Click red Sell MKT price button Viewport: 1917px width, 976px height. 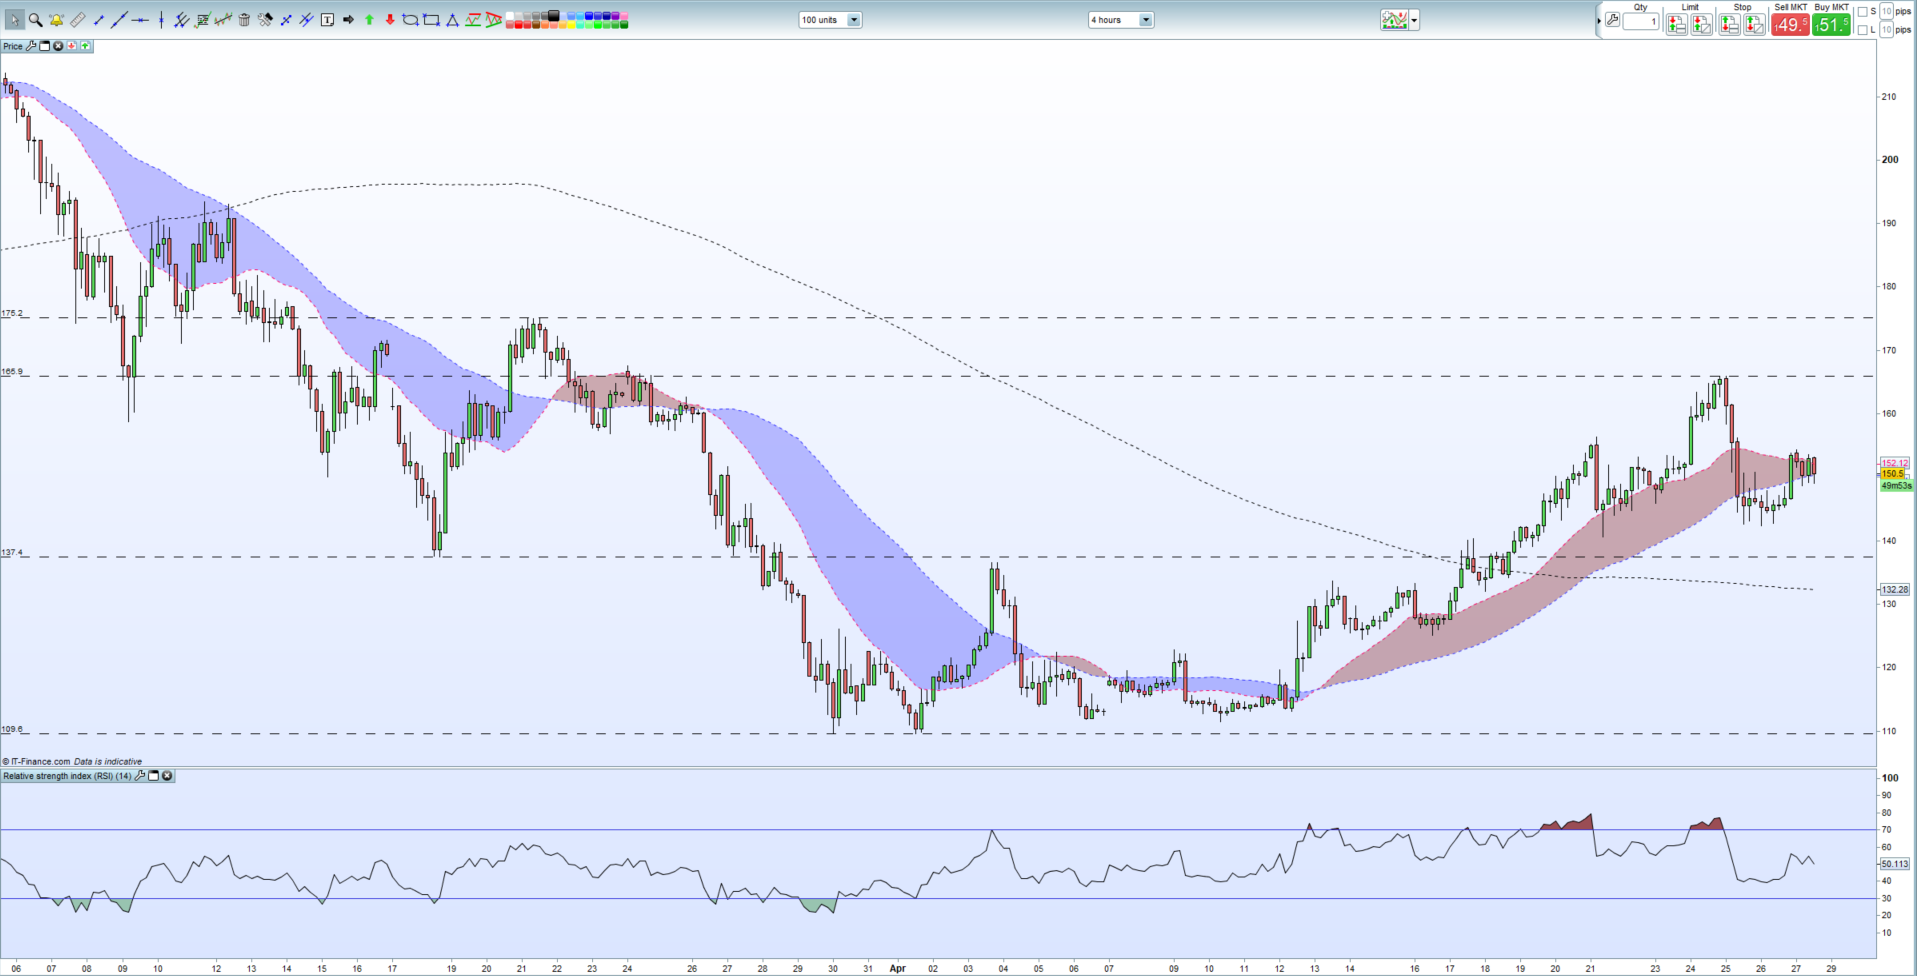[x=1790, y=24]
